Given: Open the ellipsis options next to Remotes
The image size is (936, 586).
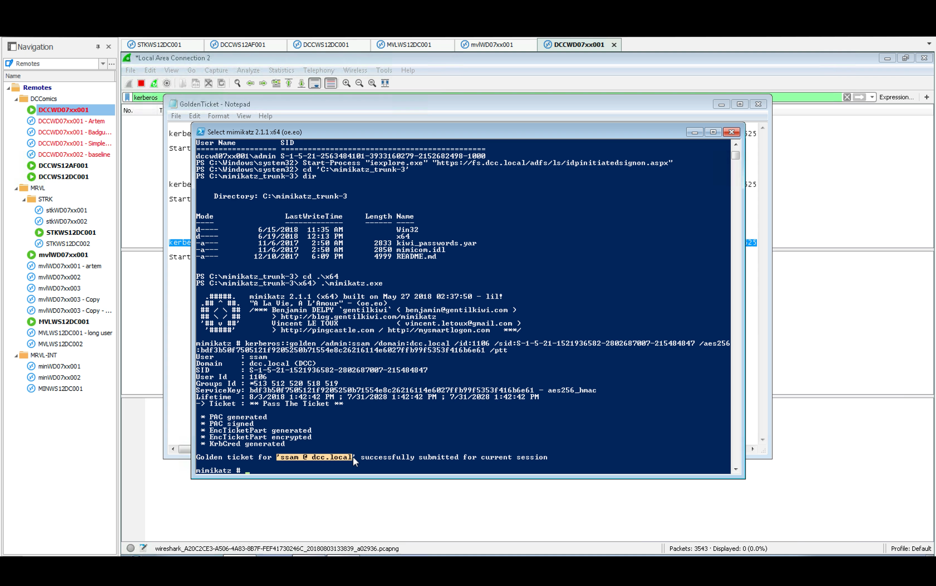Looking at the screenshot, I should click(x=112, y=63).
